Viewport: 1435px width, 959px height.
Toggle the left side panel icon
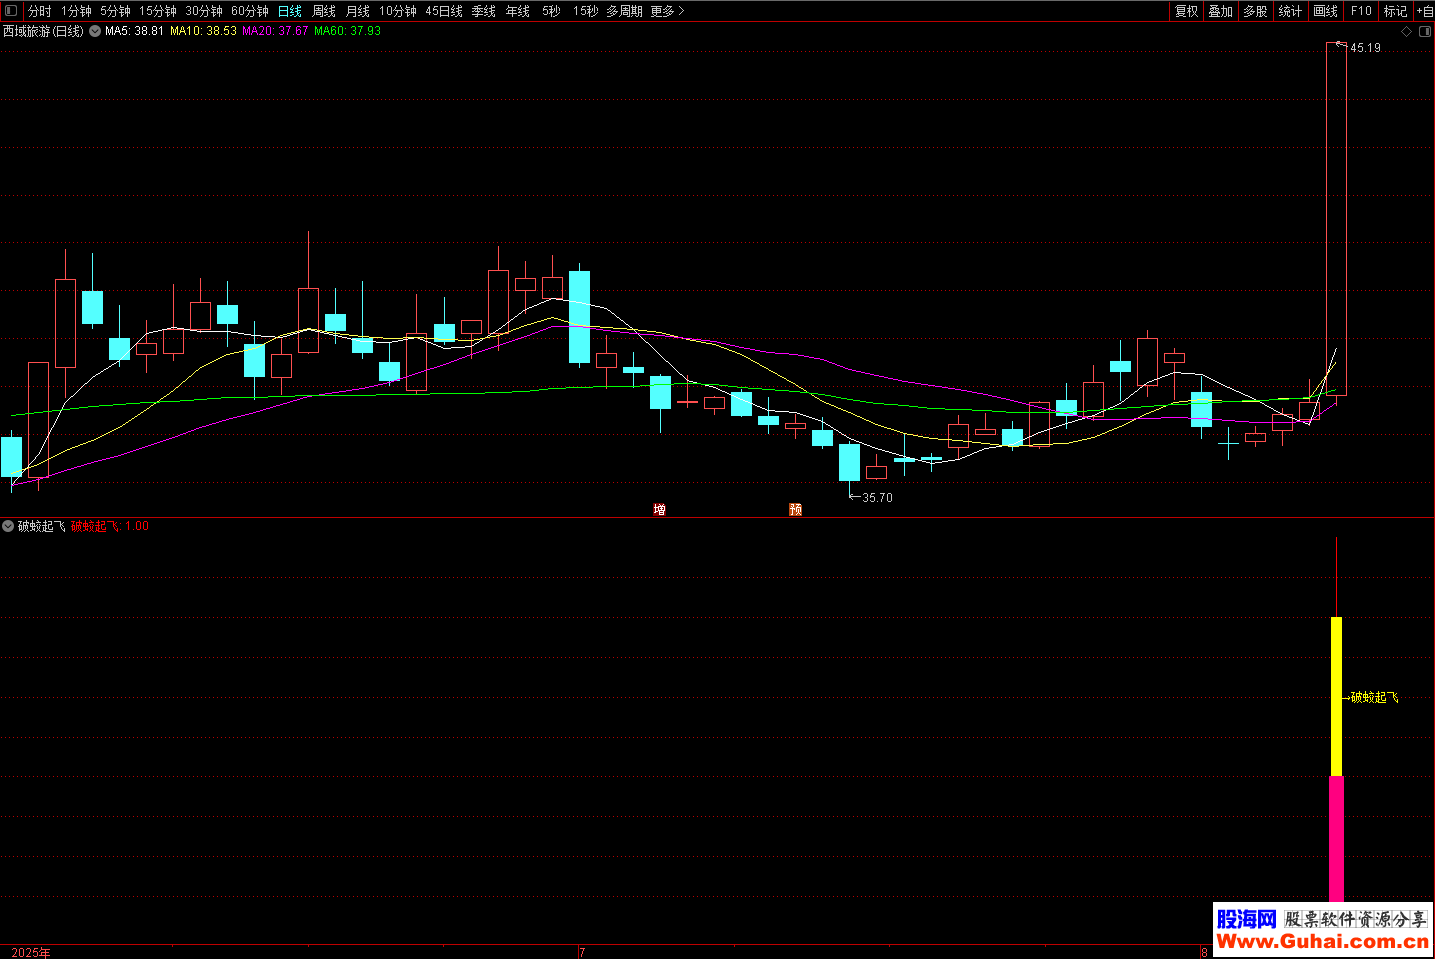(11, 11)
